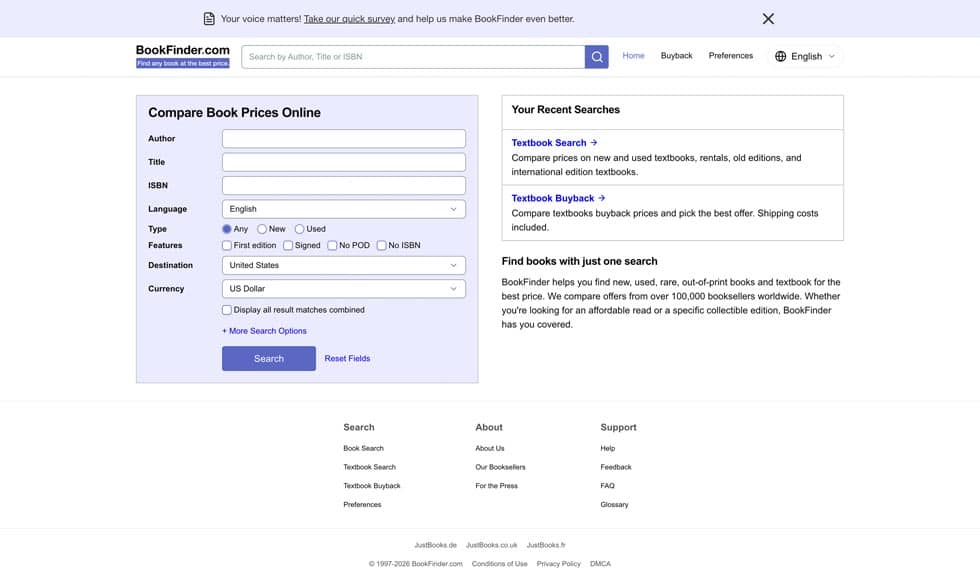Viewport: 980px width, 570px height.
Task: Select the Any type radio button
Action: 227,229
